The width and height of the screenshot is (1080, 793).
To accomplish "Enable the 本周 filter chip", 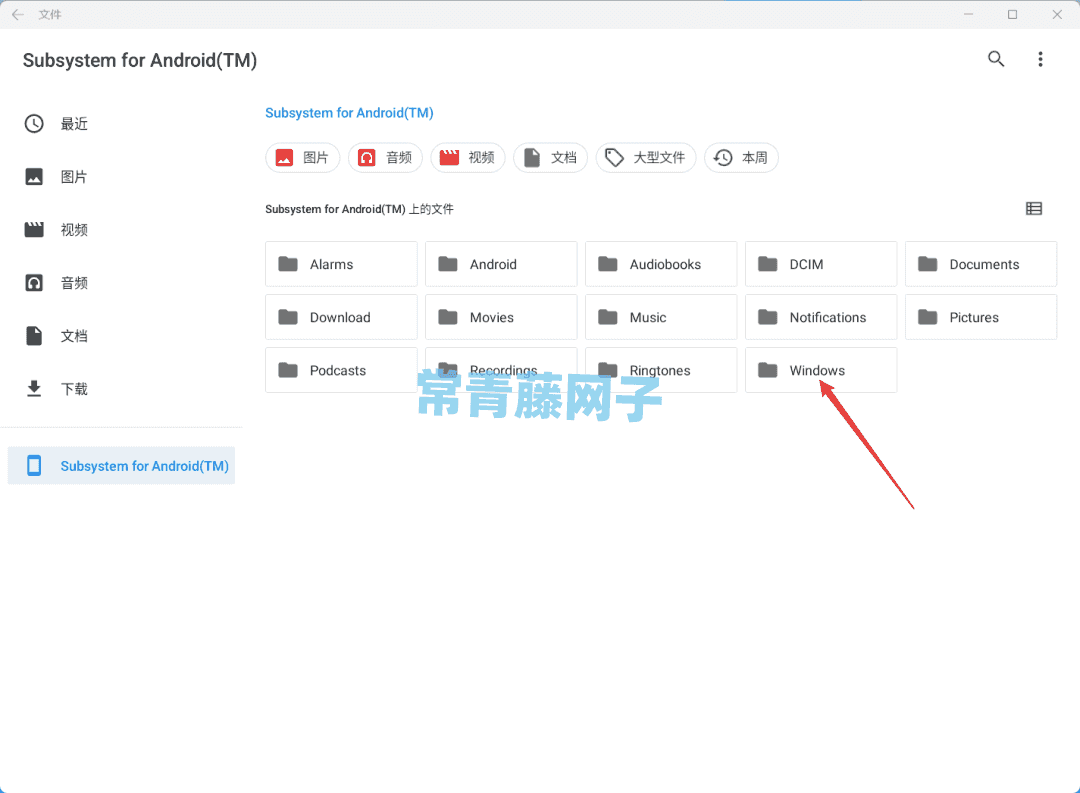I will coord(741,158).
